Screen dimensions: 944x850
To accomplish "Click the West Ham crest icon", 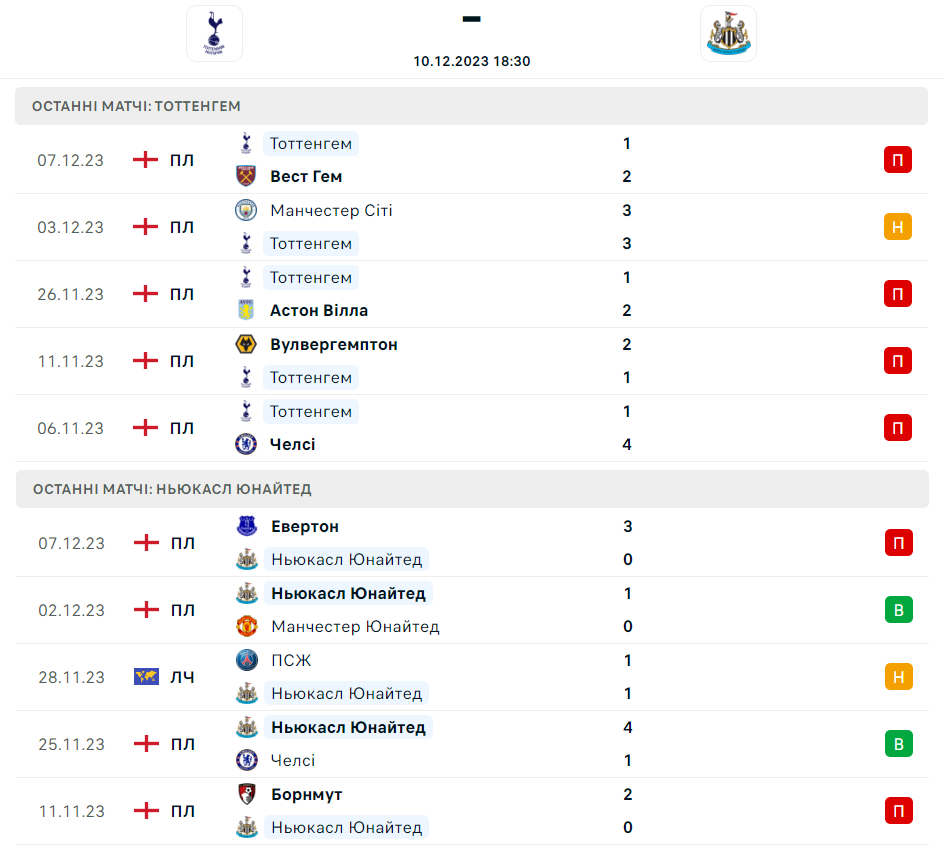I will click(246, 177).
